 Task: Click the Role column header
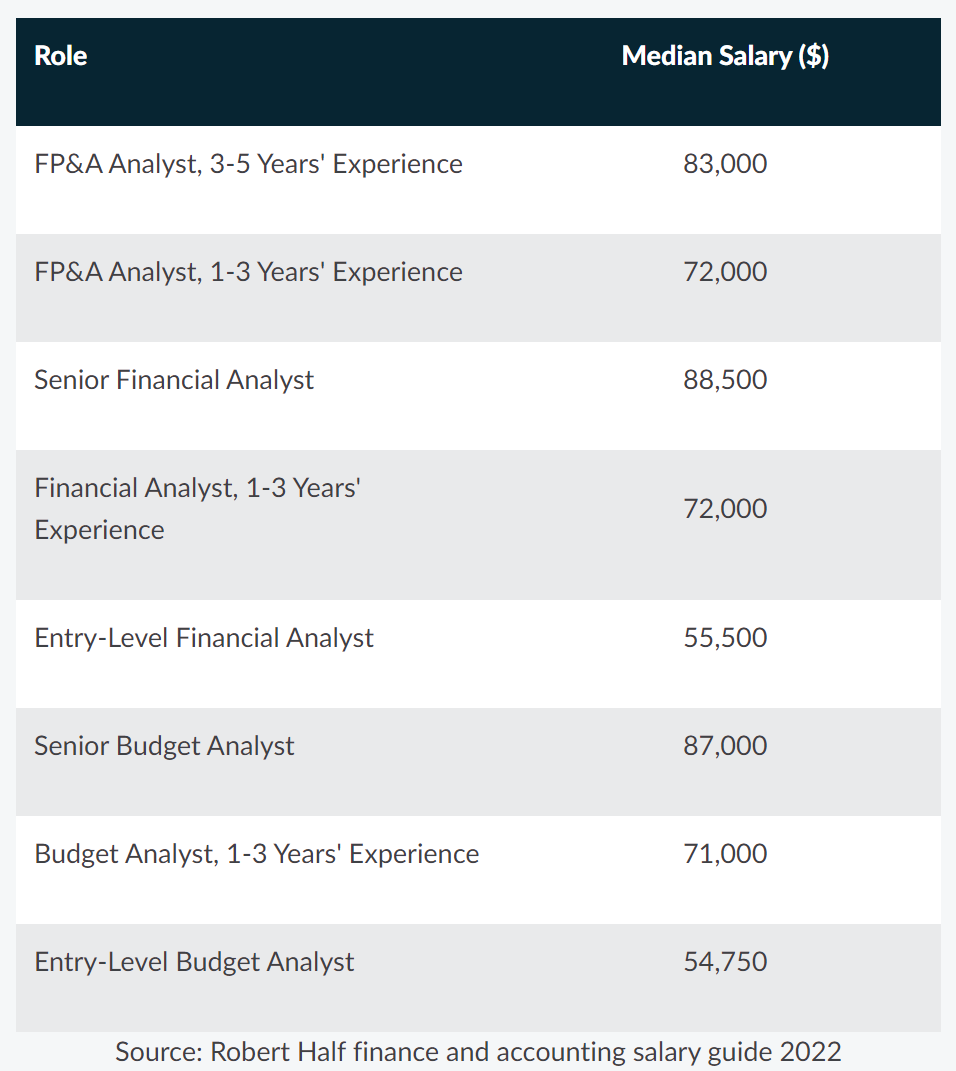61,56
